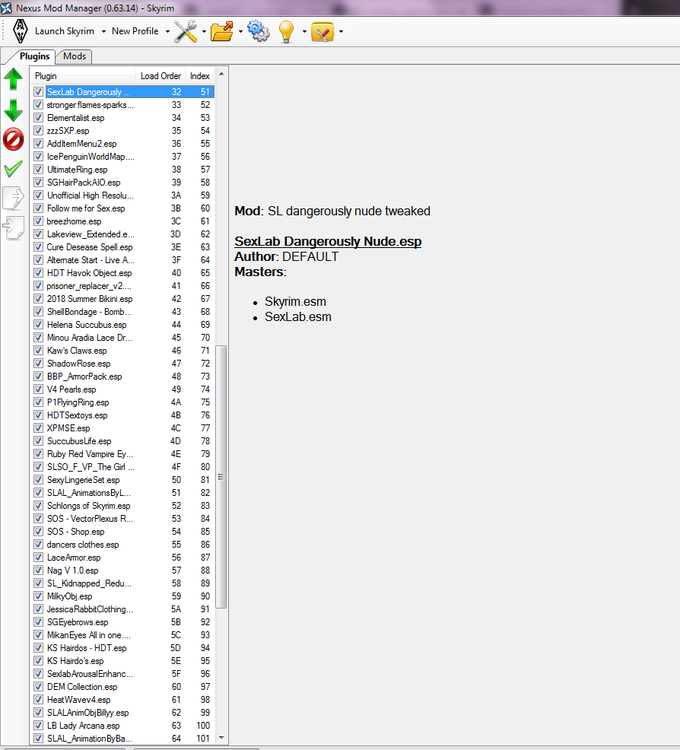Click Launch Skyrim button
The height and width of the screenshot is (750, 680).
65,31
